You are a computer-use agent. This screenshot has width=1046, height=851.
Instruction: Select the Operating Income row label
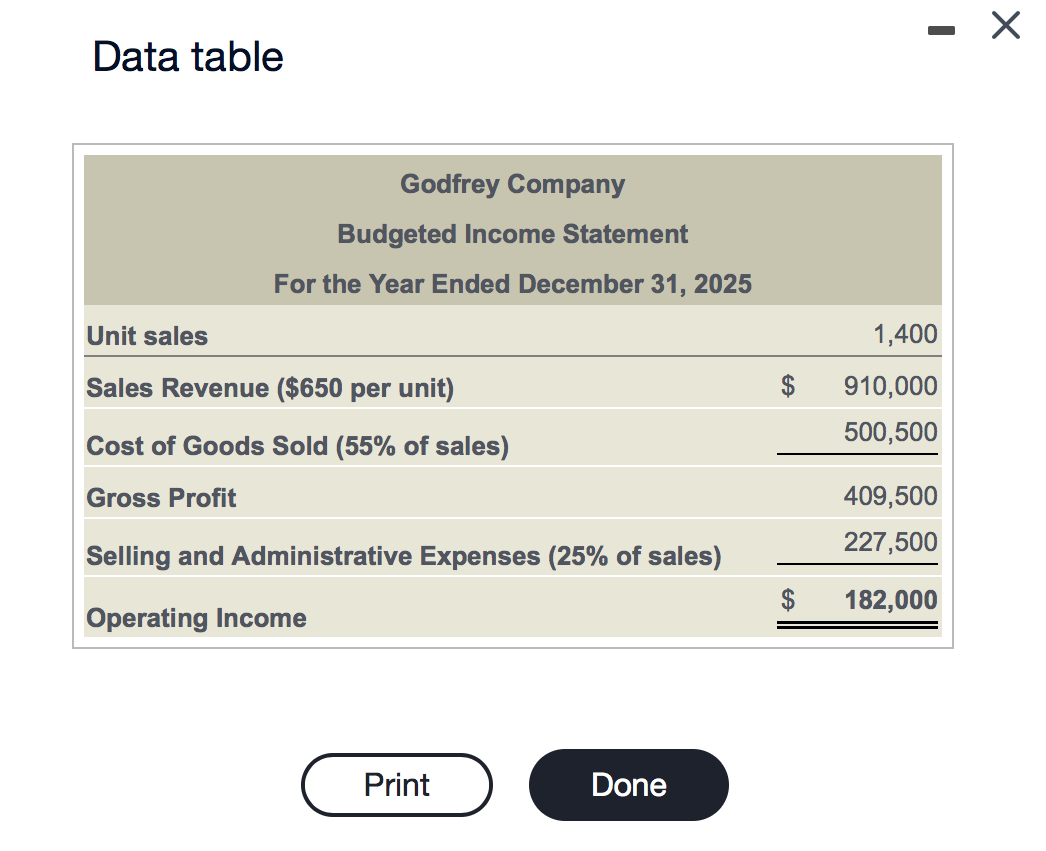pyautogui.click(x=197, y=618)
